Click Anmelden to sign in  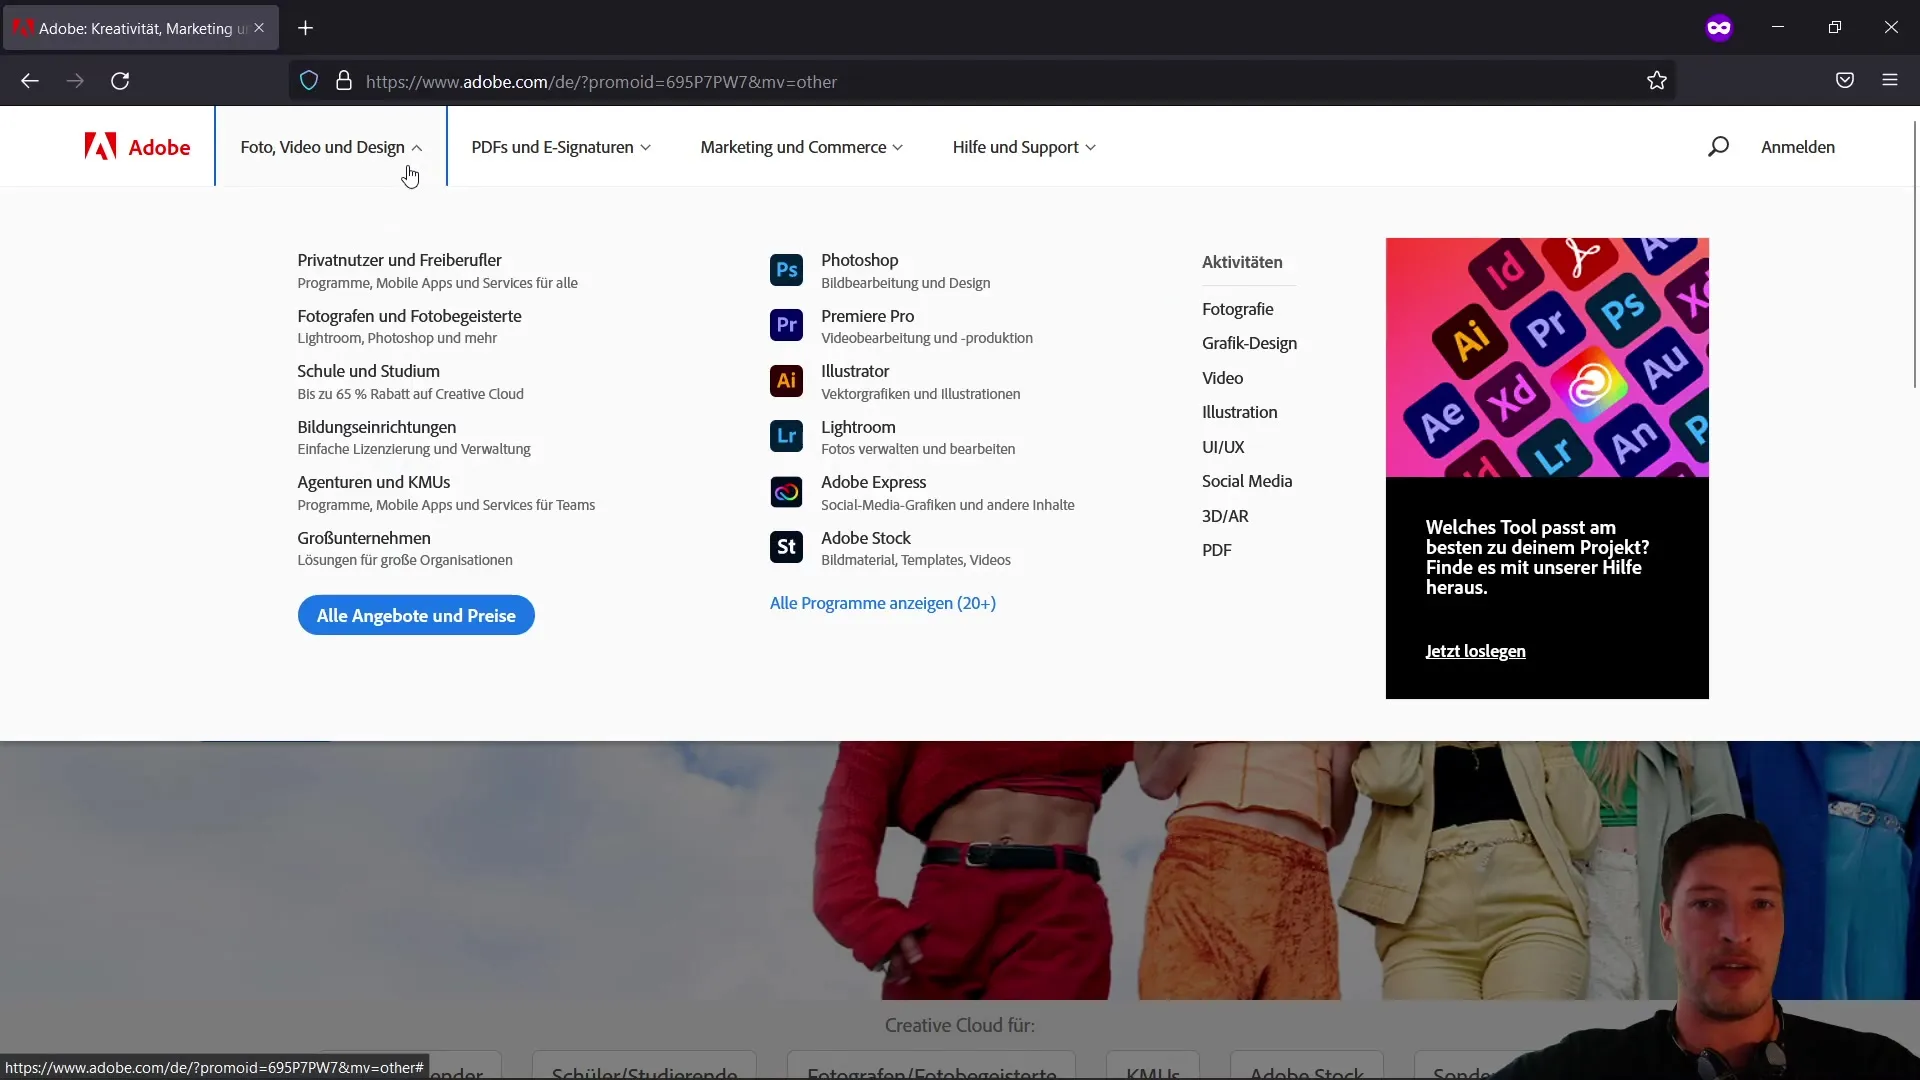(1797, 147)
